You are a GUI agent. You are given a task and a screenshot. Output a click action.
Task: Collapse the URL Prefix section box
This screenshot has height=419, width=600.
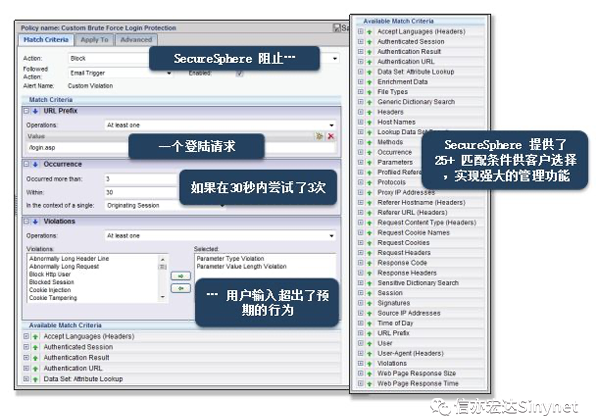click(x=28, y=110)
